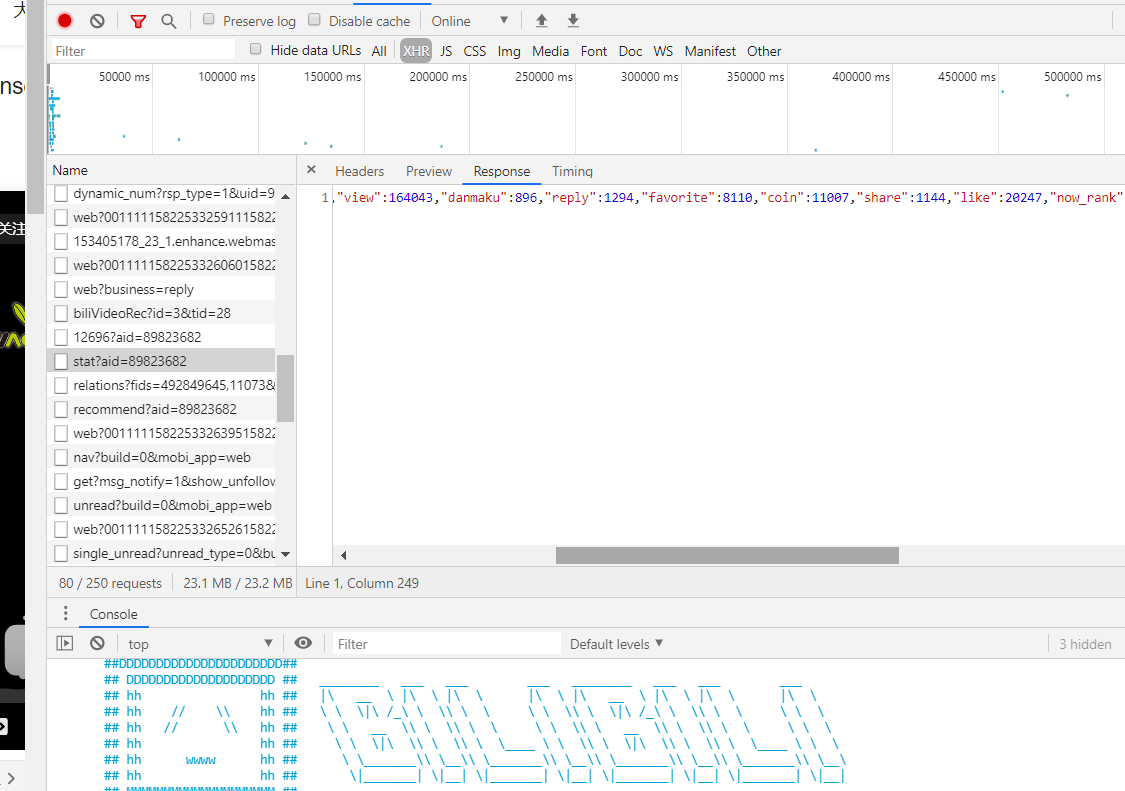The width and height of the screenshot is (1125, 791).
Task: Filter requests by JS type
Action: [x=446, y=51]
